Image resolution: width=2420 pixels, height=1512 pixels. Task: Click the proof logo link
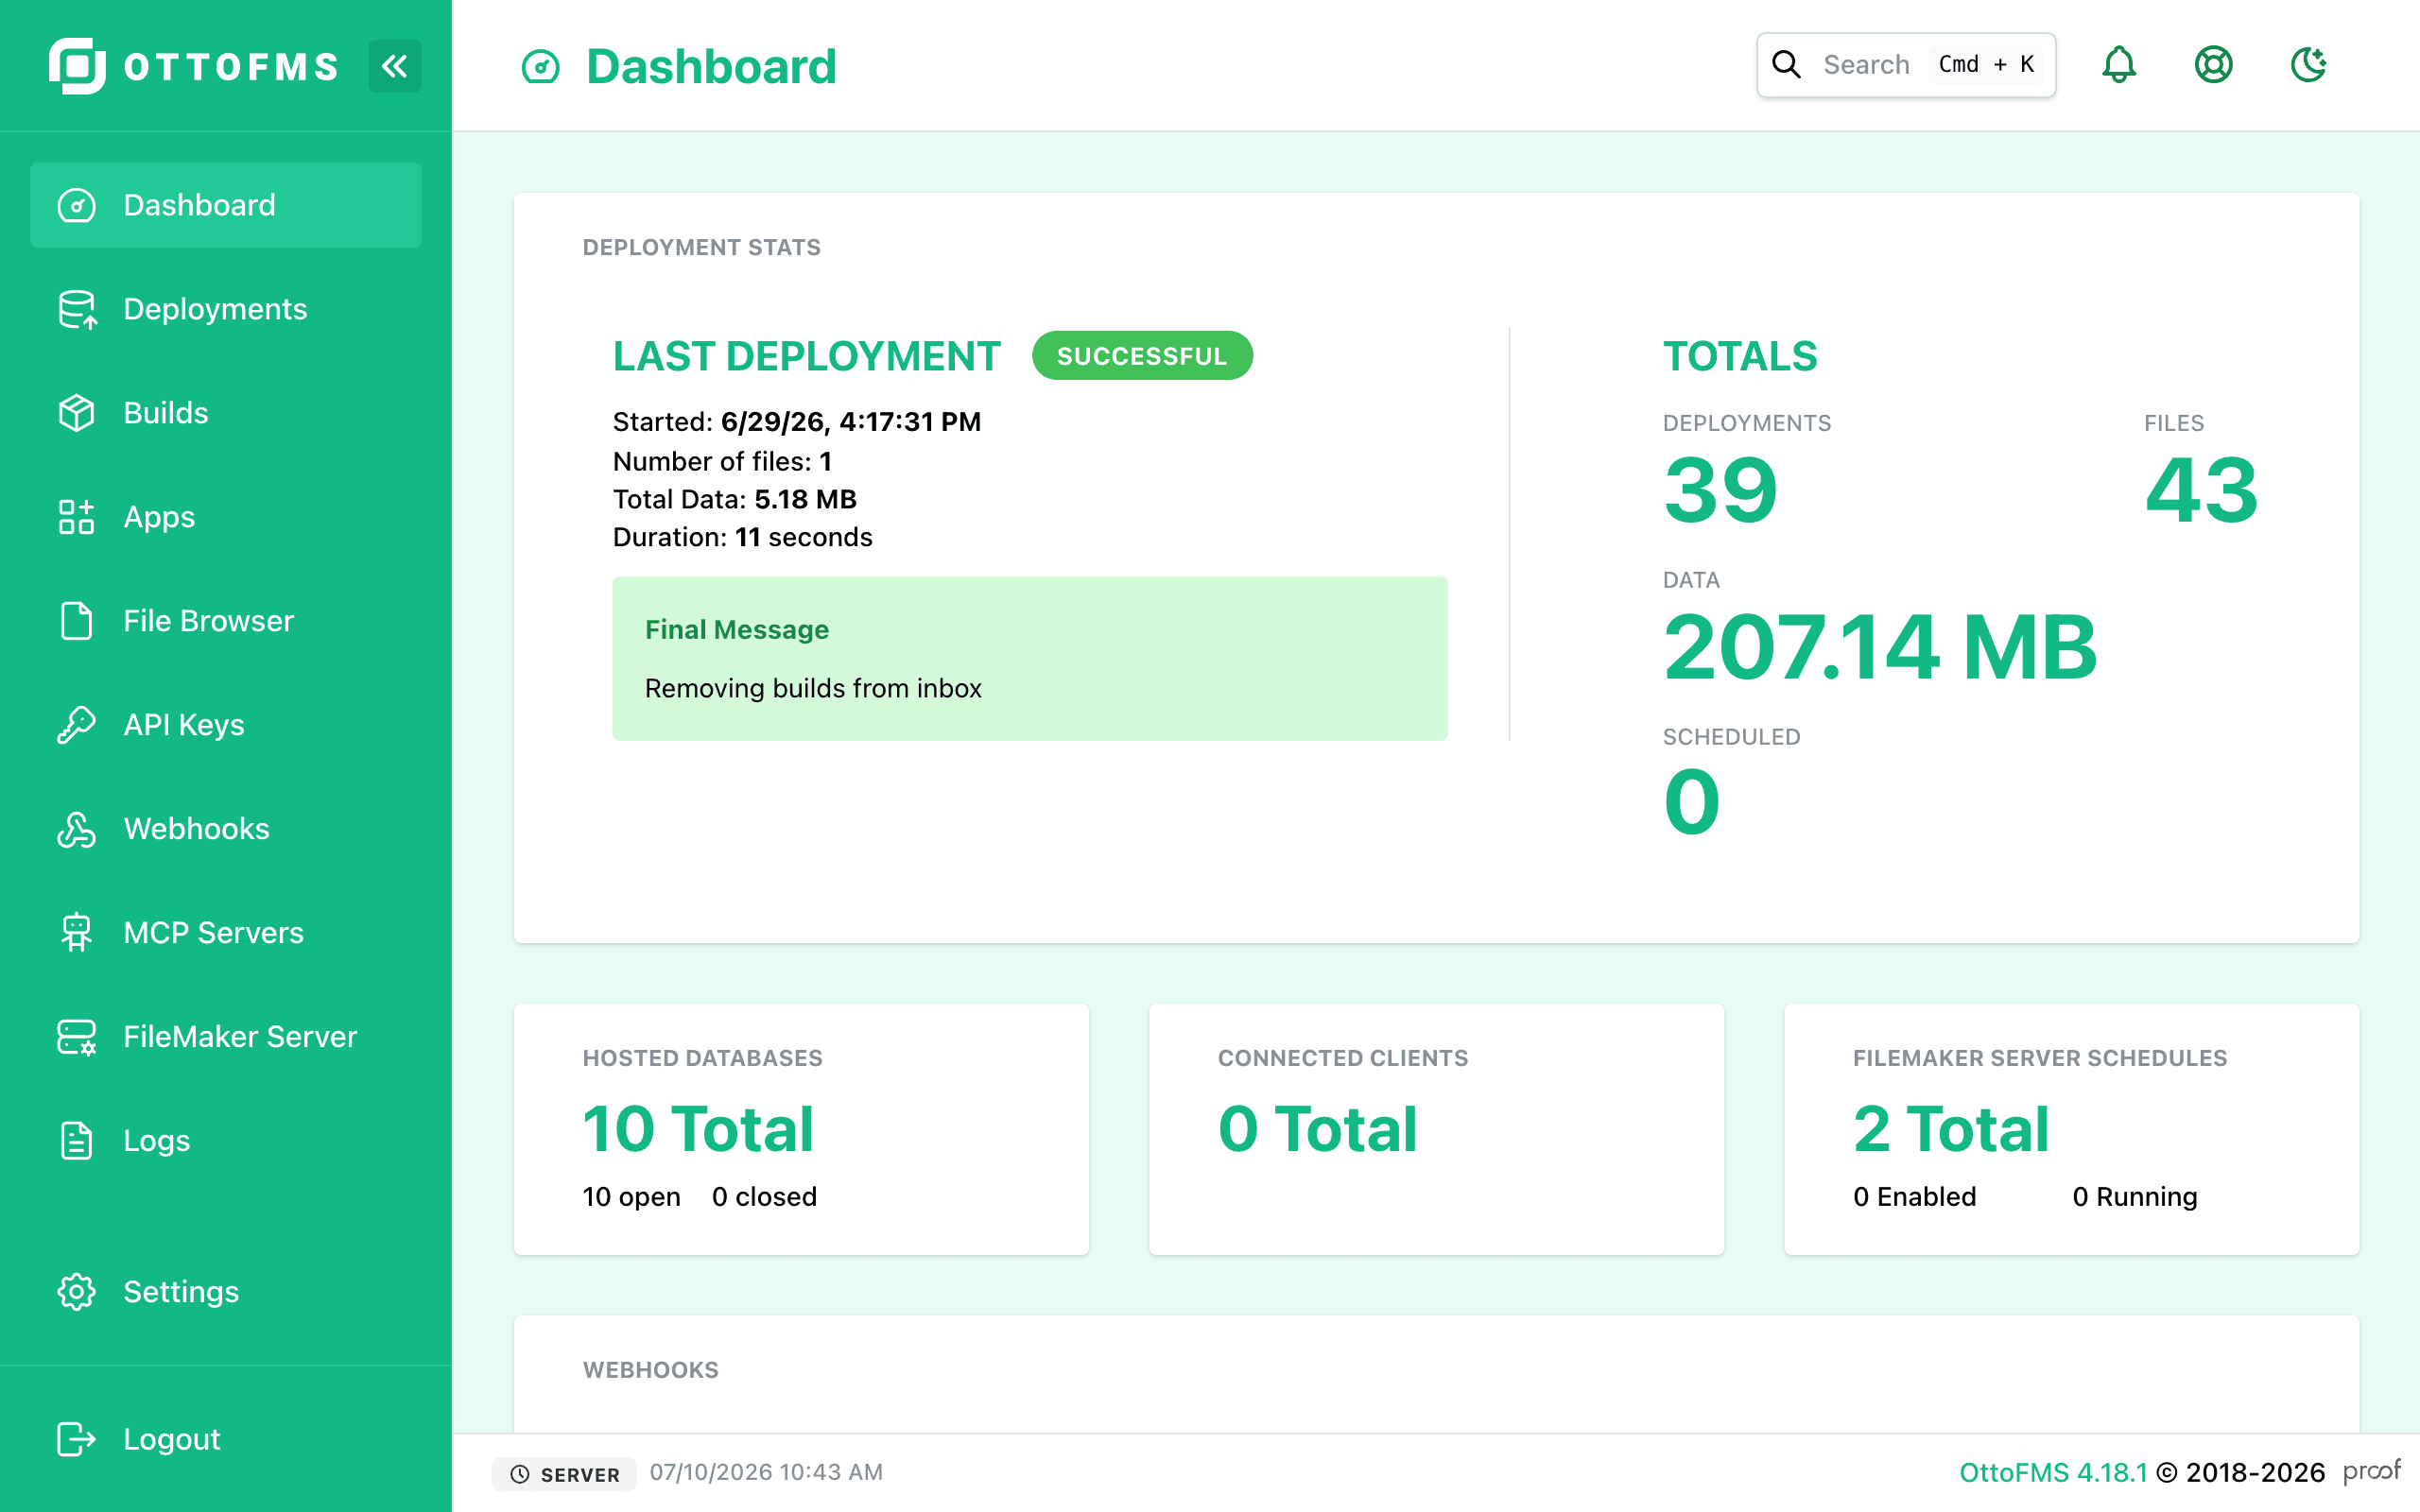(2371, 1471)
